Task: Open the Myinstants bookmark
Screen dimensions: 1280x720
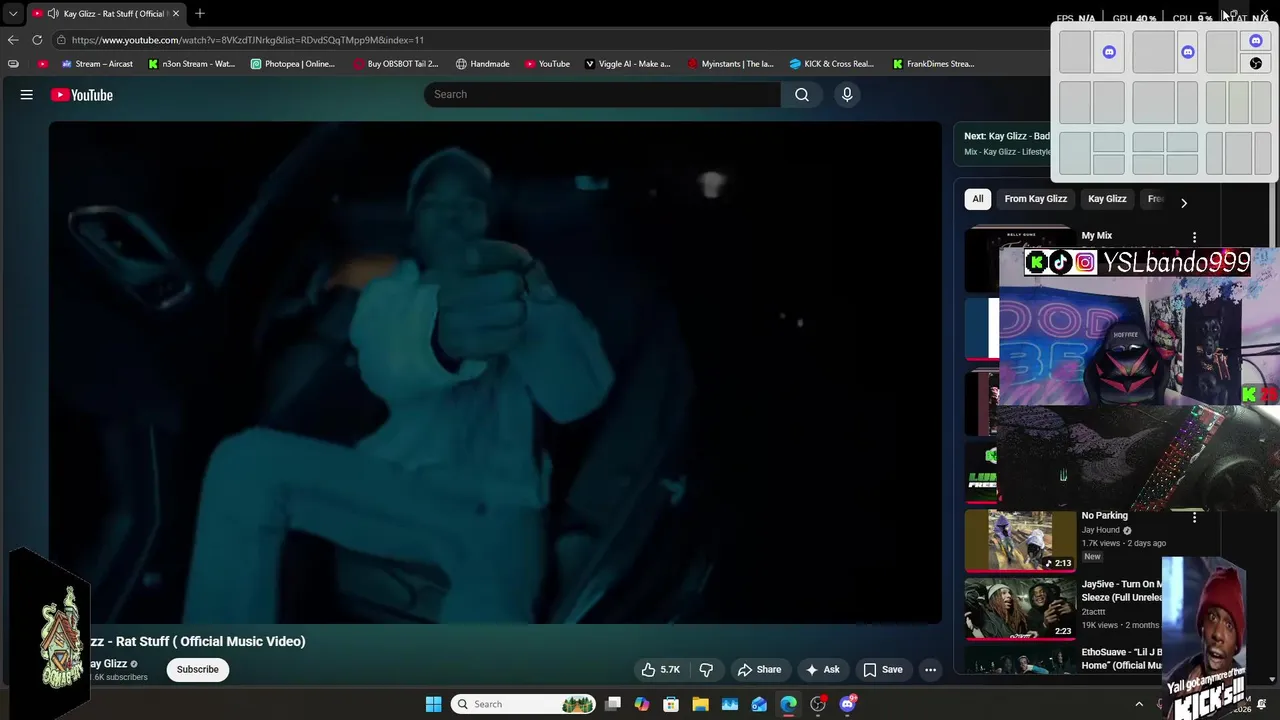Action: 731,64
